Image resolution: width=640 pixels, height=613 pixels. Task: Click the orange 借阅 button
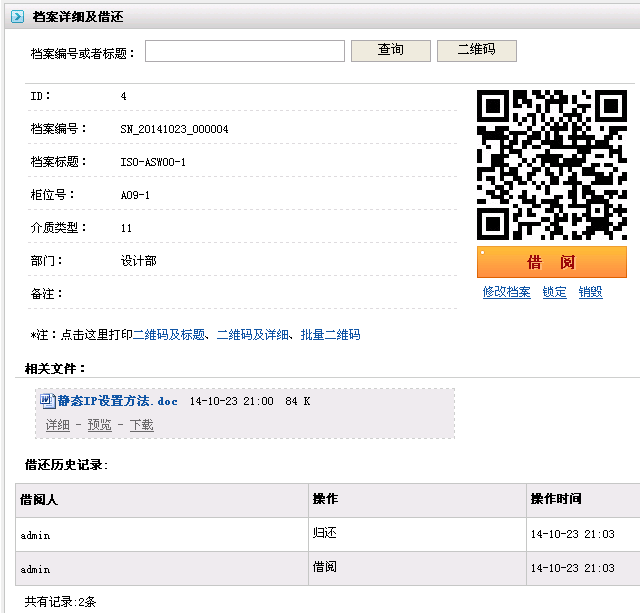pos(551,262)
